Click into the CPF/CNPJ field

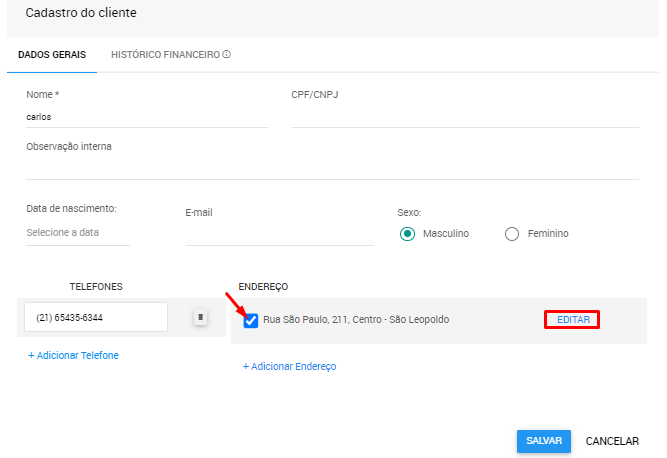click(464, 116)
